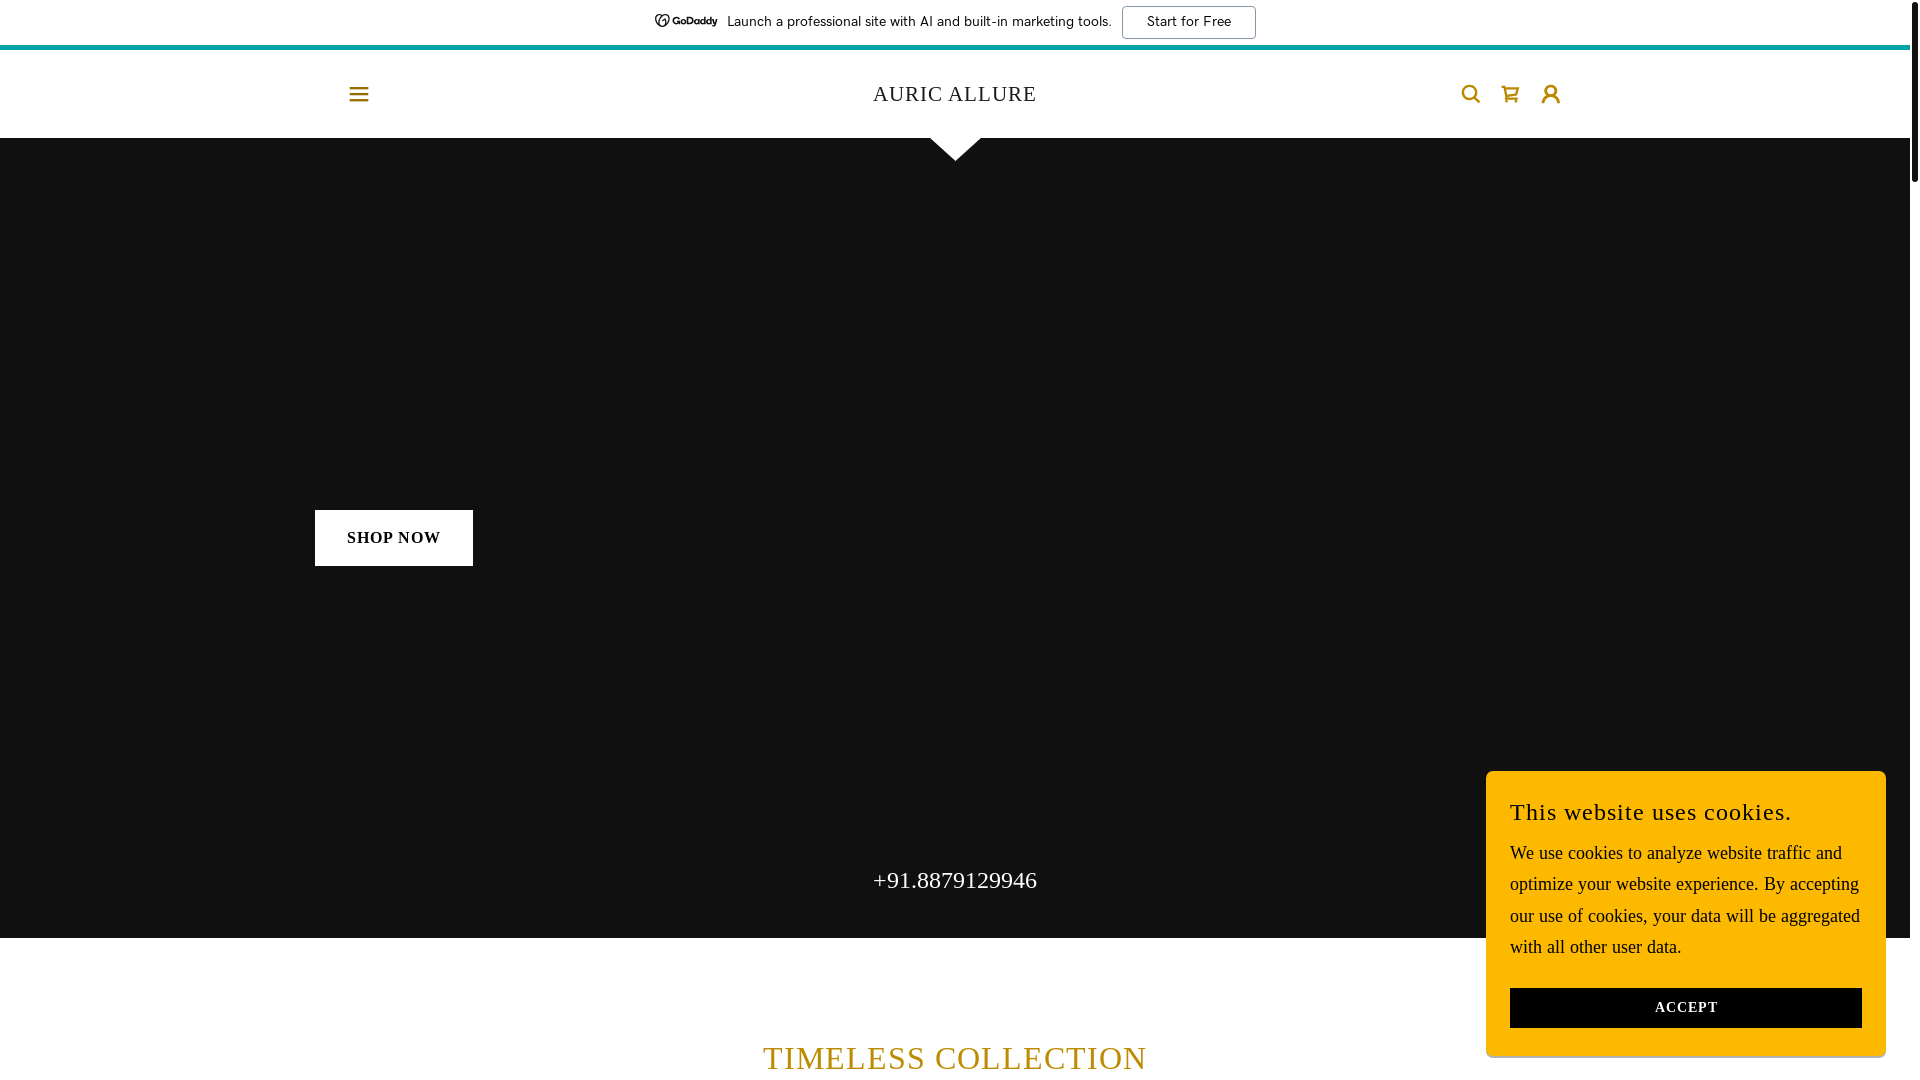Click the AURIC ALLURE site title
The image size is (1920, 1080).
pyautogui.click(x=954, y=94)
